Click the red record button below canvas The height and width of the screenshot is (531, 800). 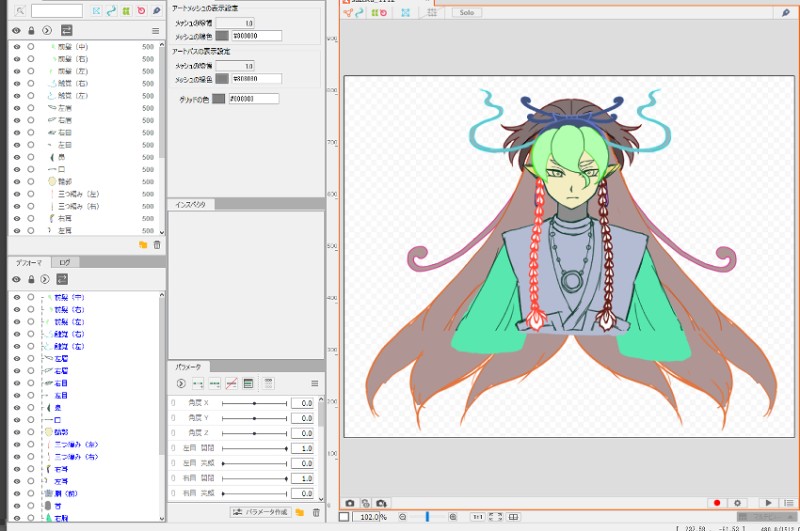pos(717,503)
